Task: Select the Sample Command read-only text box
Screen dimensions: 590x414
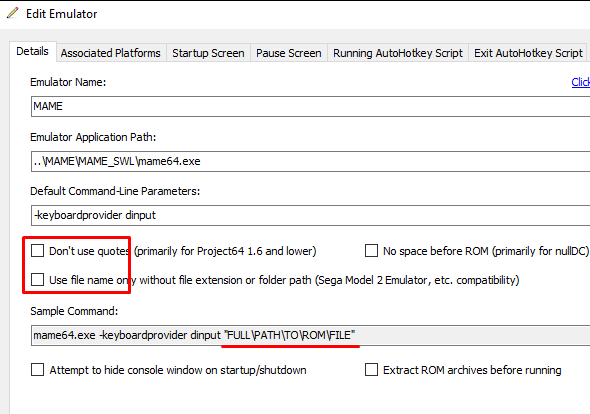Action: [310, 335]
